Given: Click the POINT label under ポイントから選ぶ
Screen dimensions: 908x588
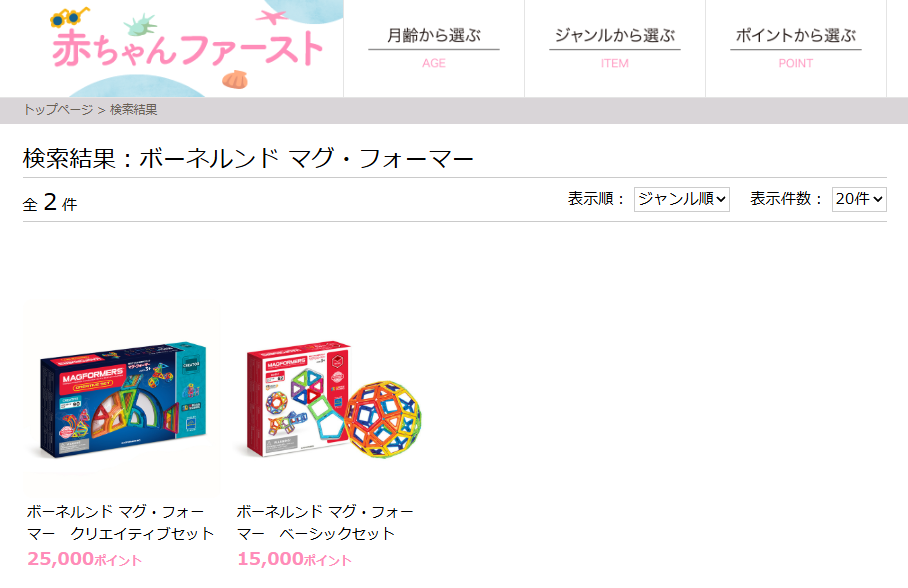Looking at the screenshot, I should point(796,63).
